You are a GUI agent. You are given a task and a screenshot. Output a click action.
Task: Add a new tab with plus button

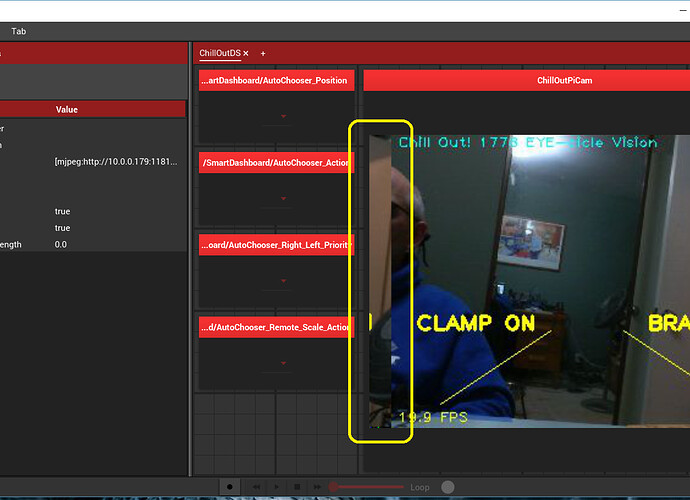coord(263,54)
